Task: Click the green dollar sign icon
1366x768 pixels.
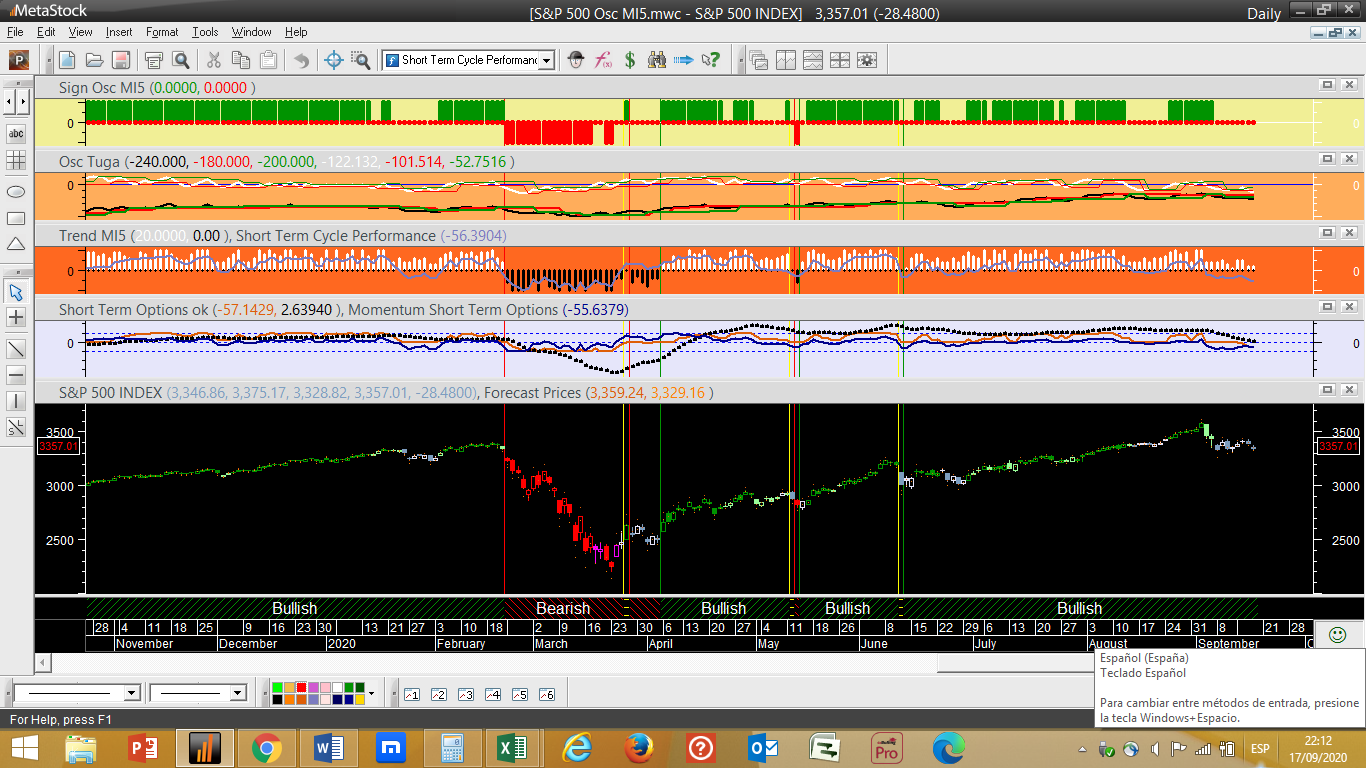Action: pos(630,60)
